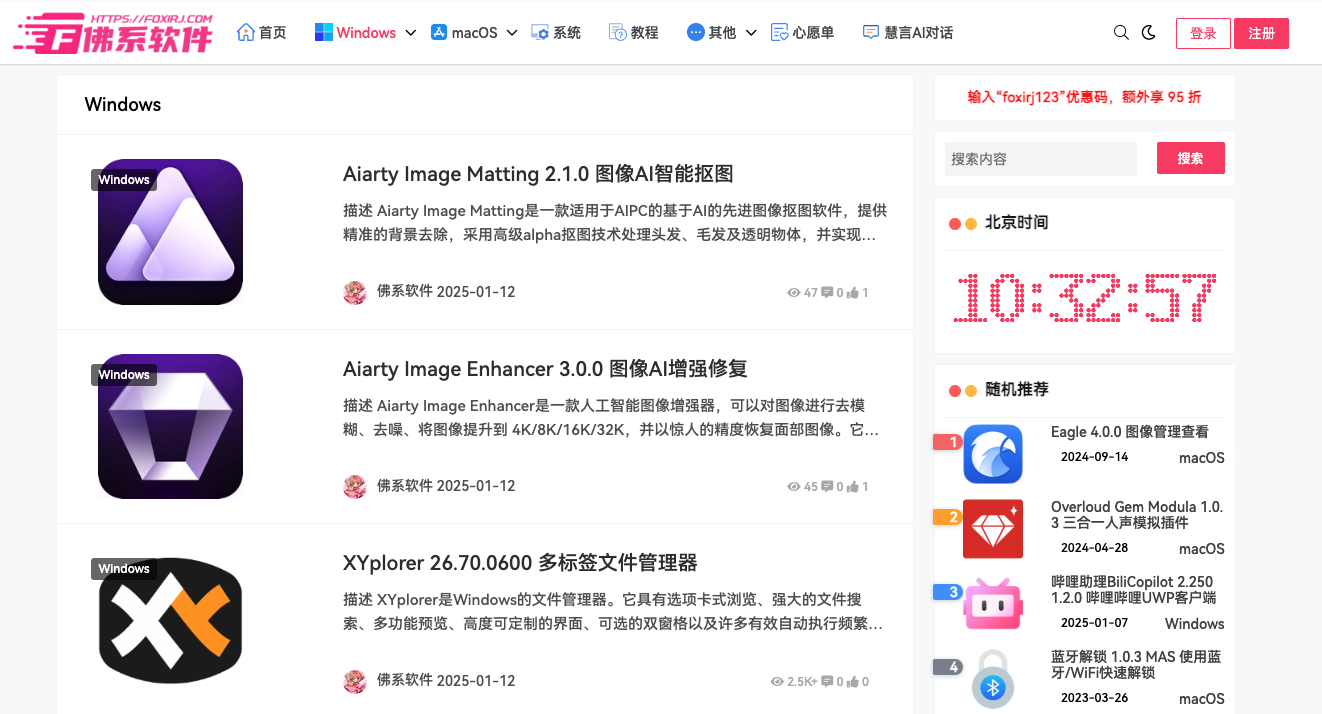Click the macOS app store icon in navbar

(x=439, y=32)
